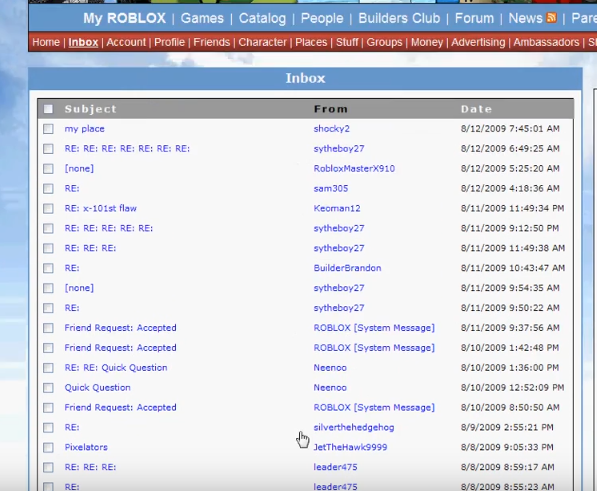View JetTheHawk9999's profile
Viewport: 597px width, 491px height.
pos(350,447)
